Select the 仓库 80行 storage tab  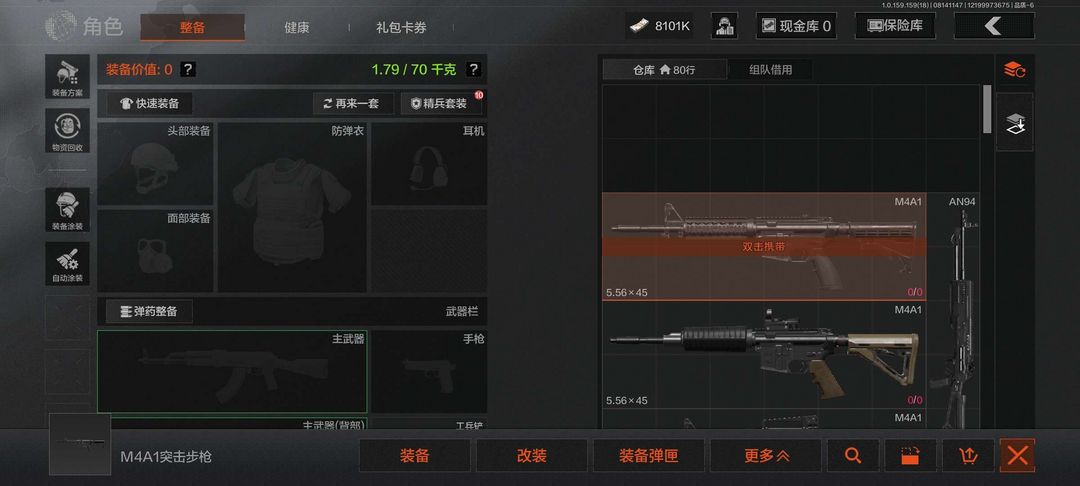tap(665, 70)
